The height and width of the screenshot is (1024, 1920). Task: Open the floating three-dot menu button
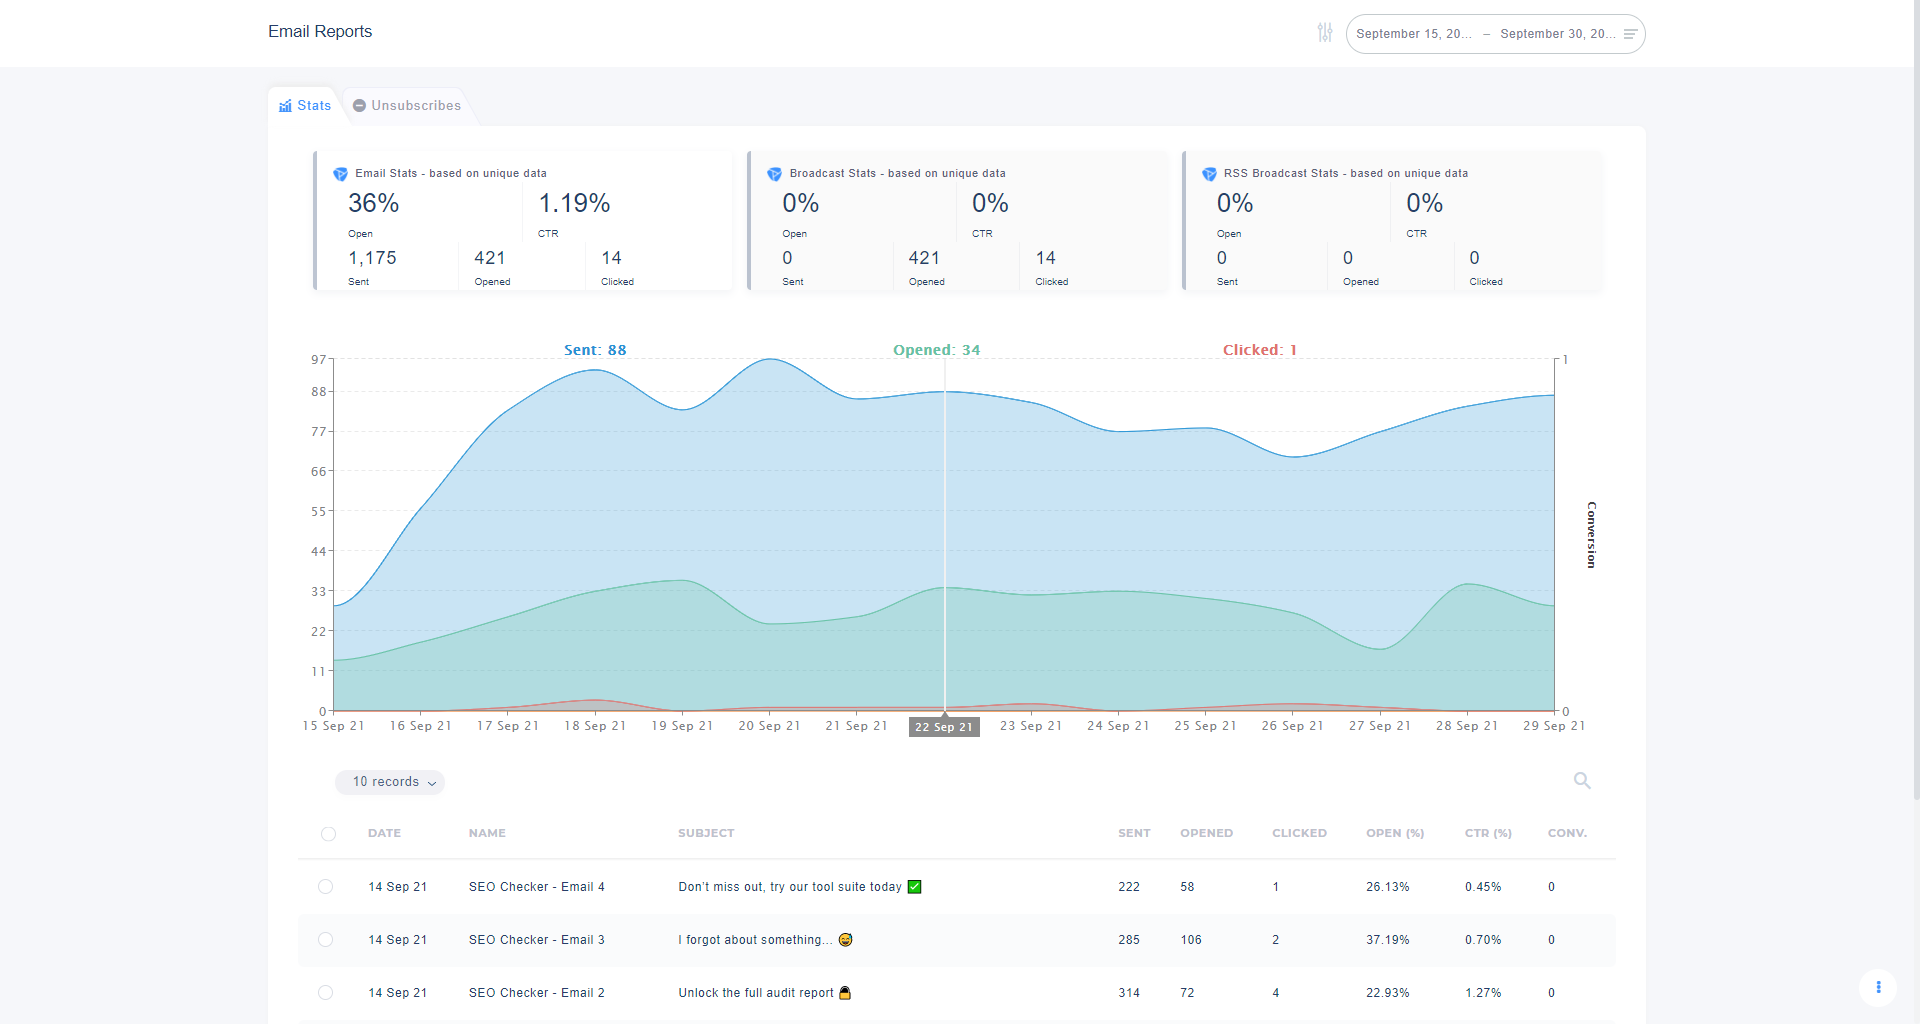1878,987
